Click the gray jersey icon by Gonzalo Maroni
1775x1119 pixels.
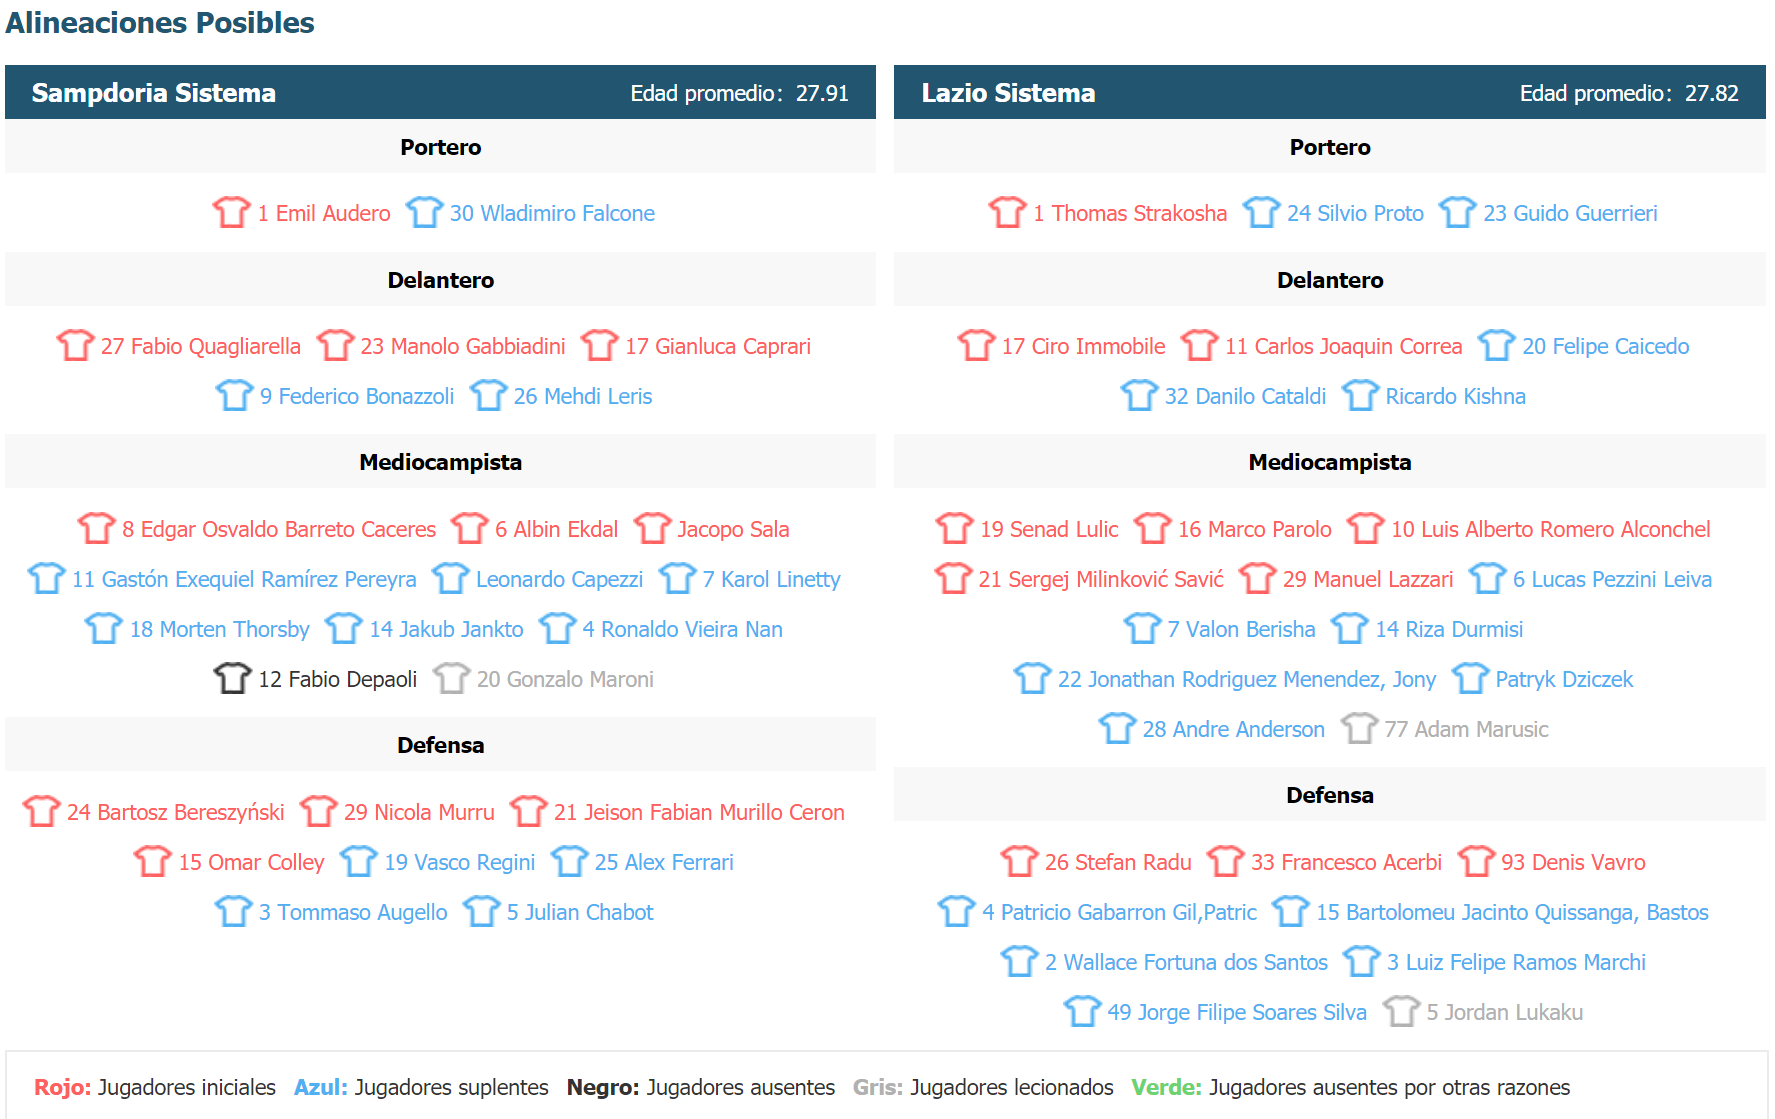point(451,678)
